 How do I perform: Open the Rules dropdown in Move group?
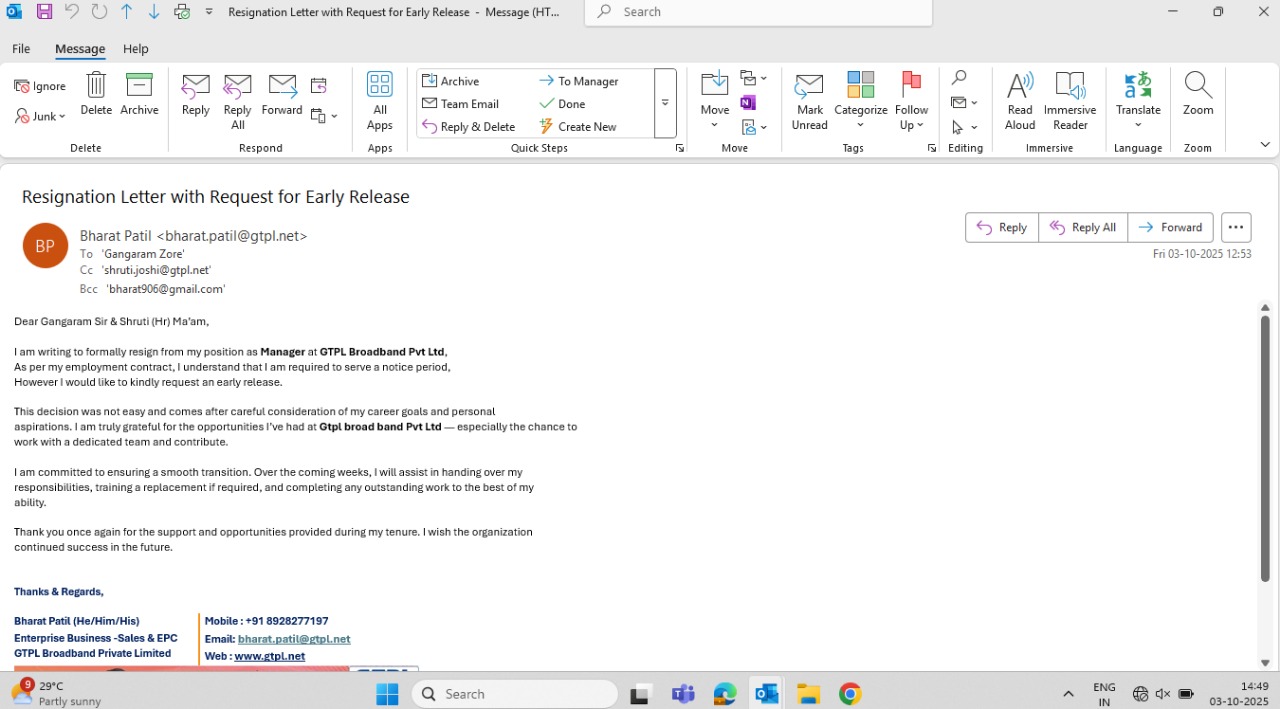pos(753,79)
